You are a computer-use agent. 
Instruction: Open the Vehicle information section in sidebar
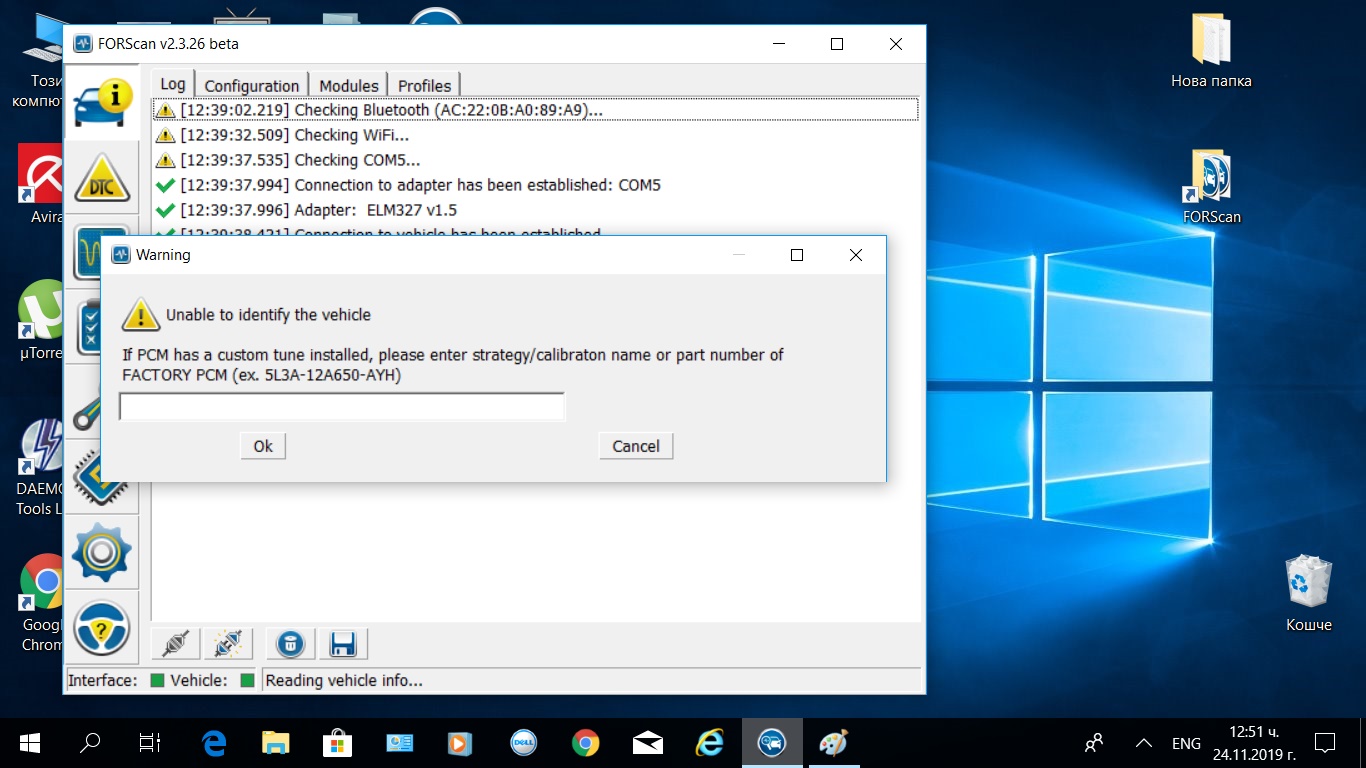tap(102, 100)
